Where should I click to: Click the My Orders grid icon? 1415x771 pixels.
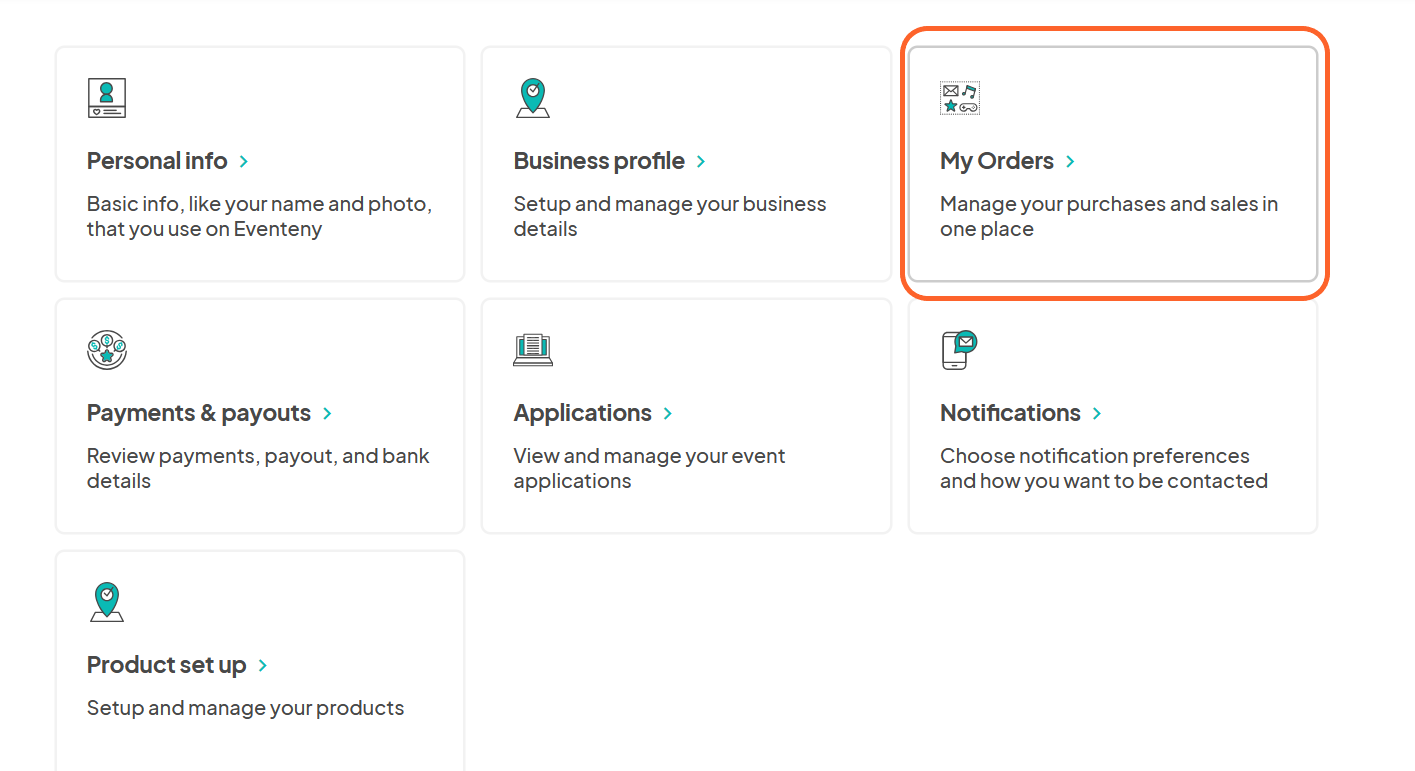[x=960, y=98]
